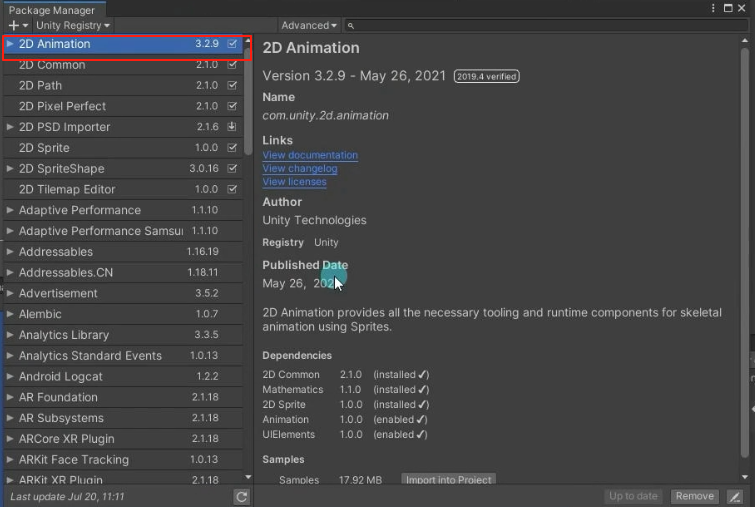Click the 2D Path installed check icon
The image size is (755, 507).
(x=232, y=85)
